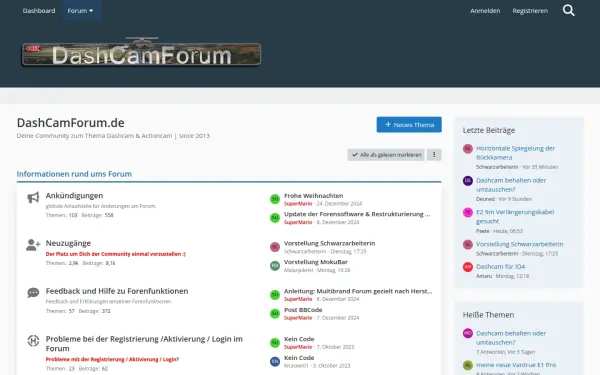Click avatar beside E2 9m Verlängerungskabel

pos(468,212)
